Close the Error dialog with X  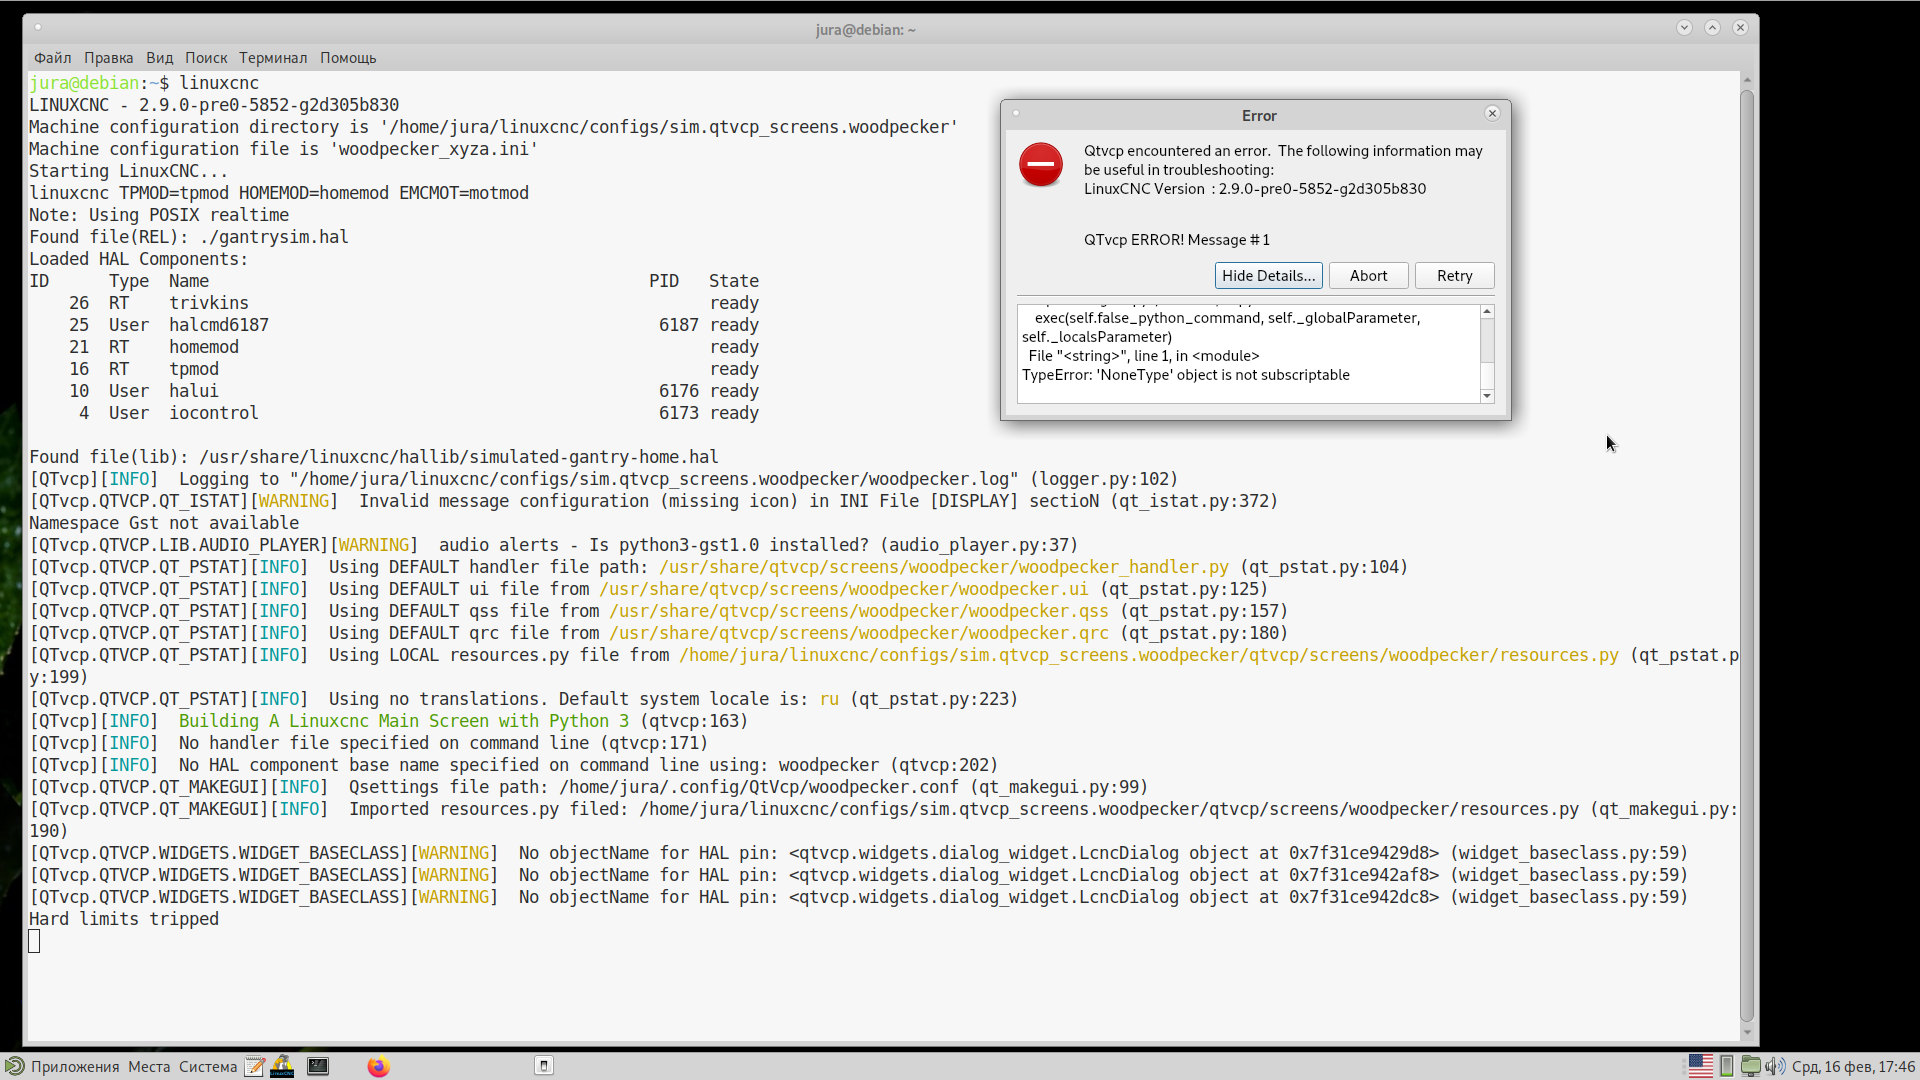[1492, 114]
